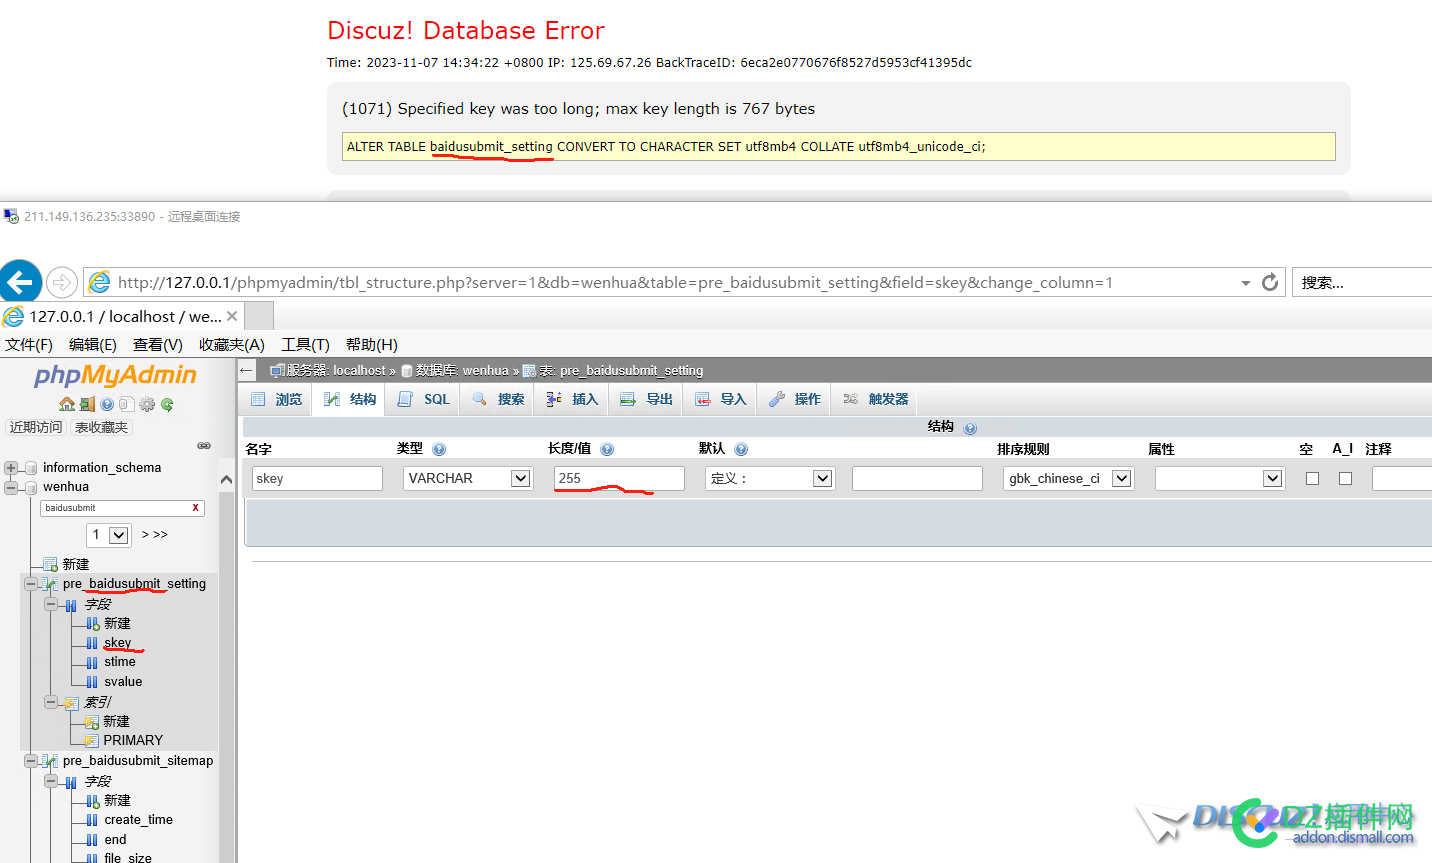The height and width of the screenshot is (863, 1432).
Task: Click the help icon beside 结构 heading
Action: 970,428
